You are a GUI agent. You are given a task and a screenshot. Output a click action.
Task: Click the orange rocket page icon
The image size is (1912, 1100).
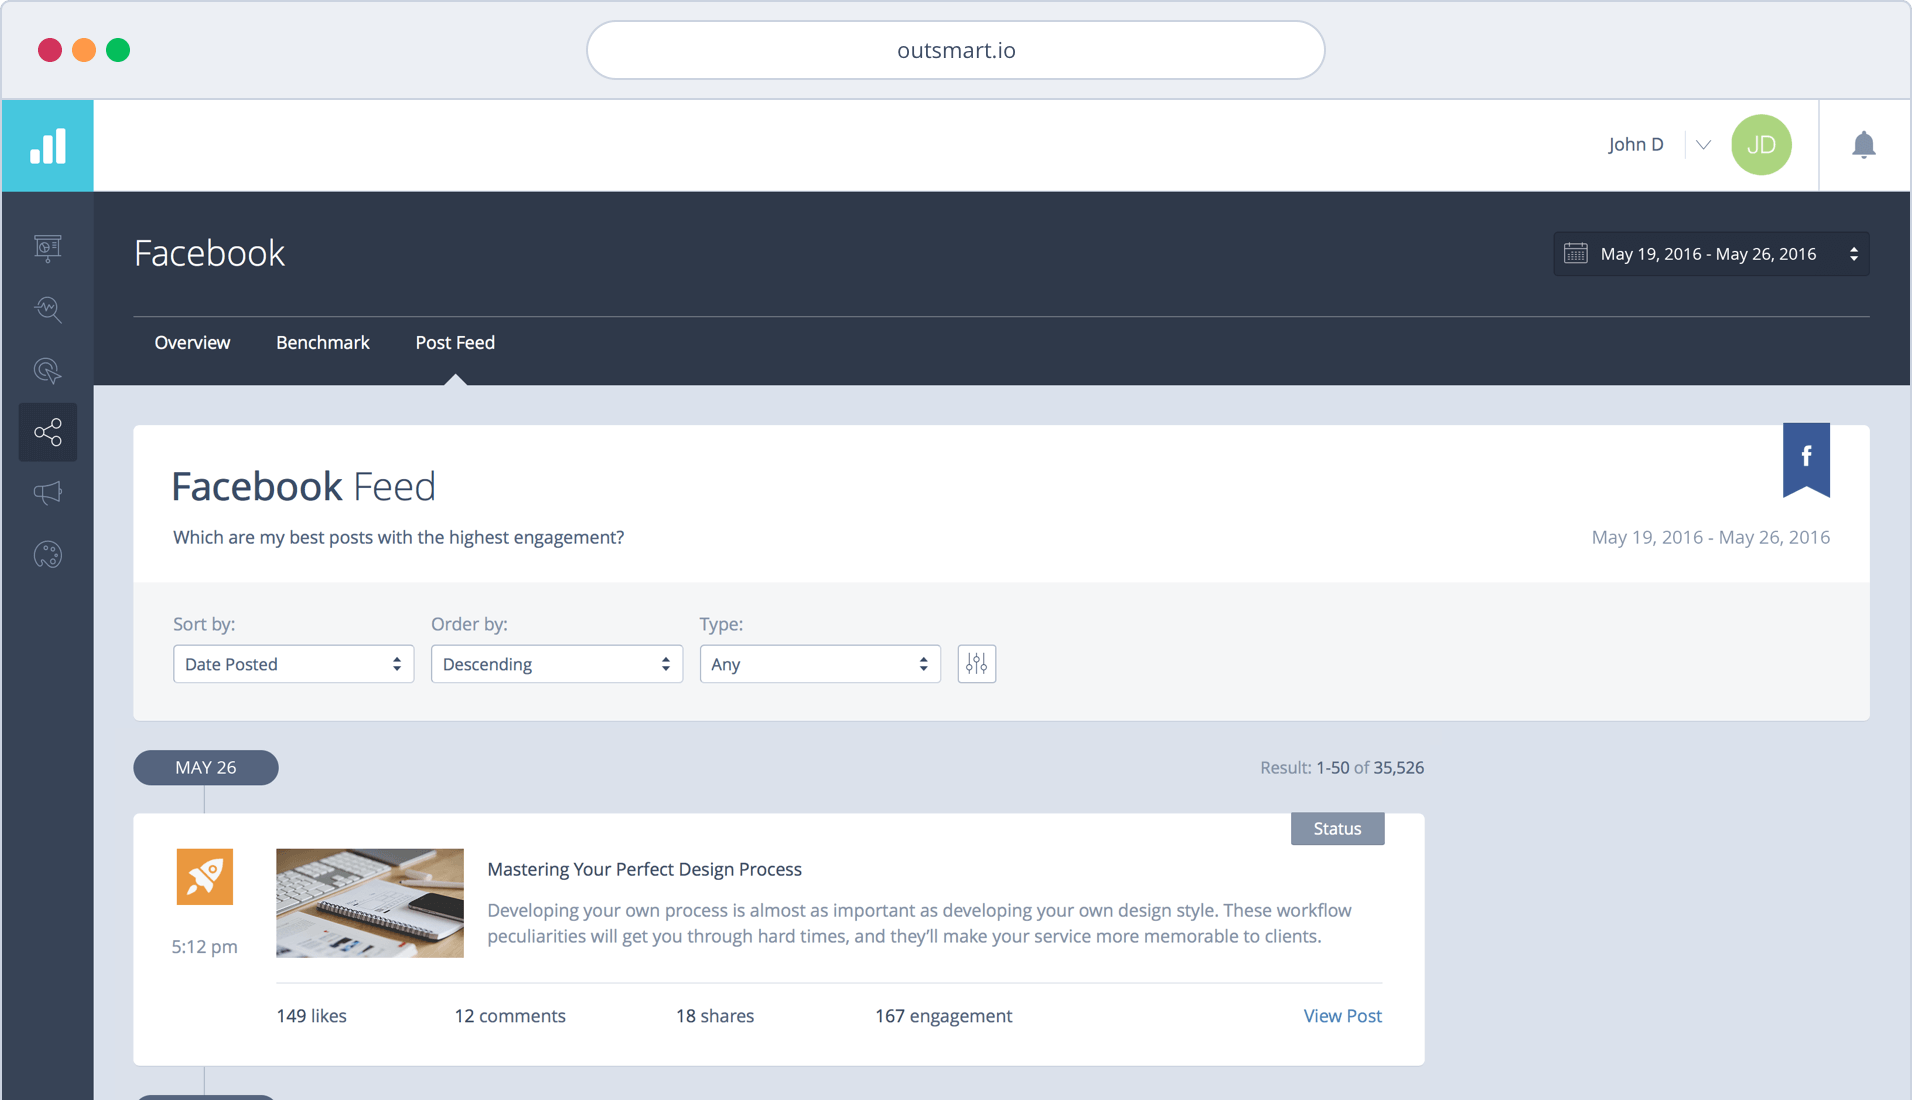coord(204,877)
